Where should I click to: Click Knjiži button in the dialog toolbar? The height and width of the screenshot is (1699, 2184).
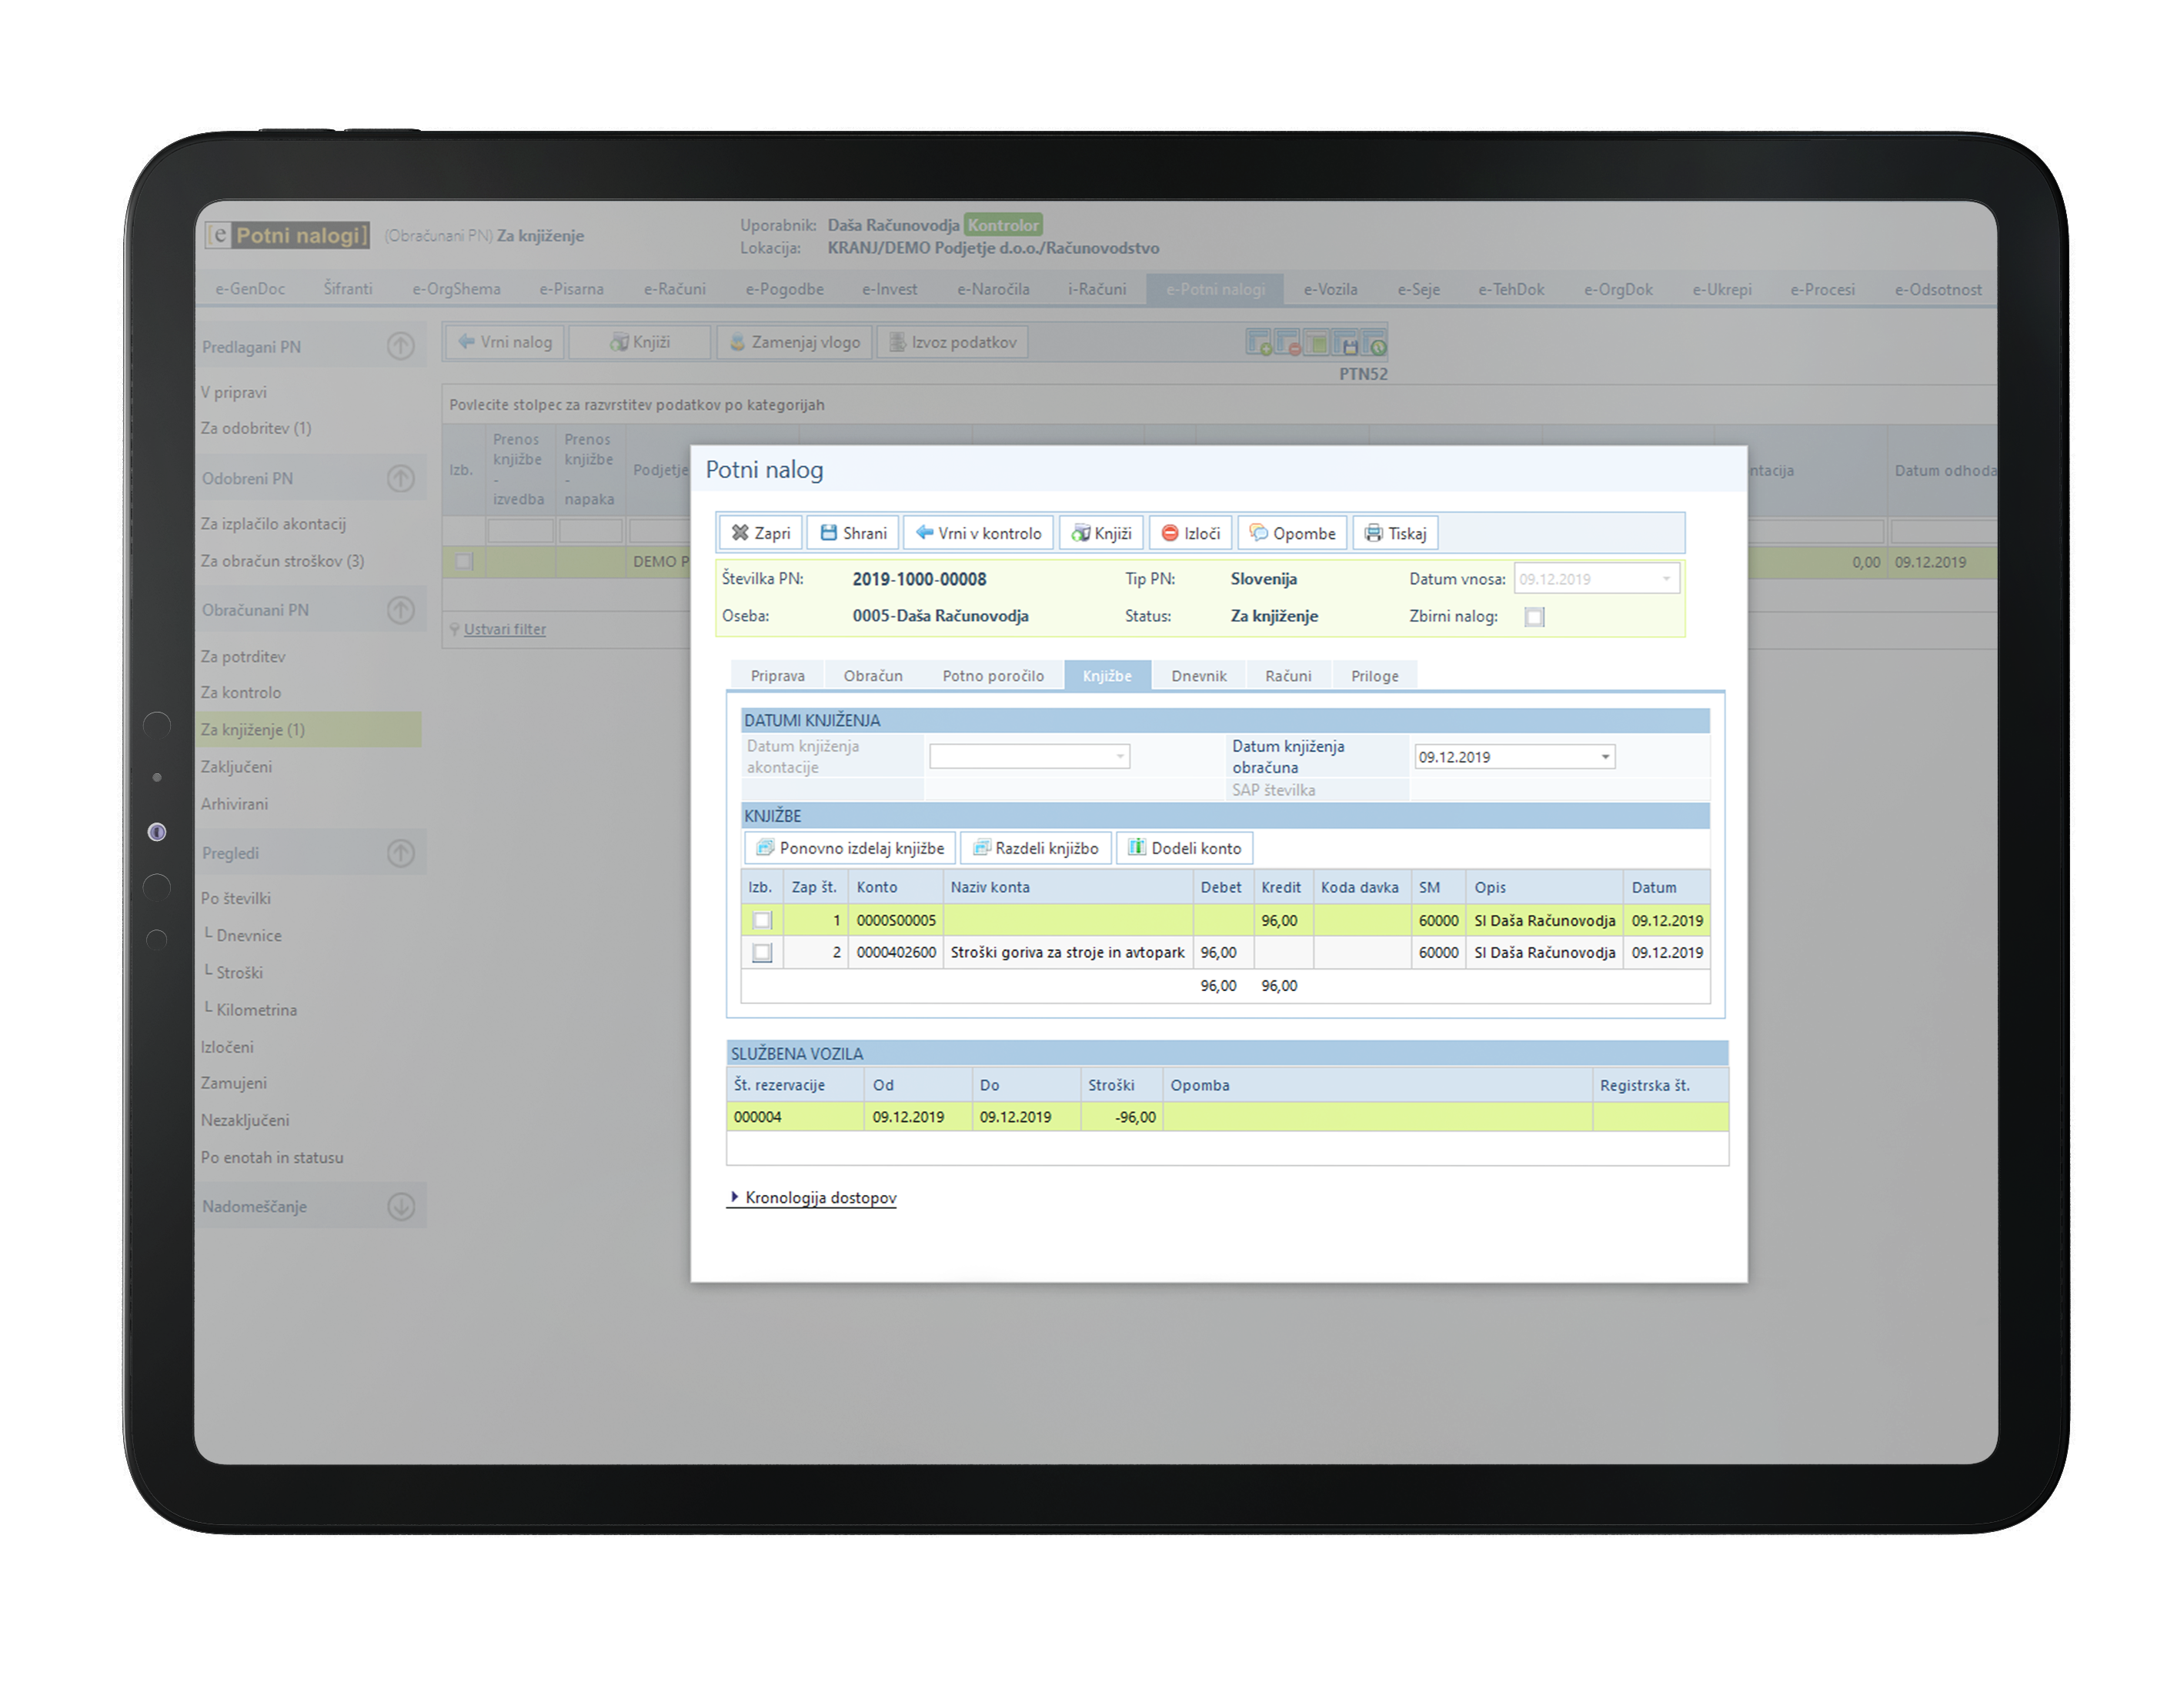[x=1101, y=533]
